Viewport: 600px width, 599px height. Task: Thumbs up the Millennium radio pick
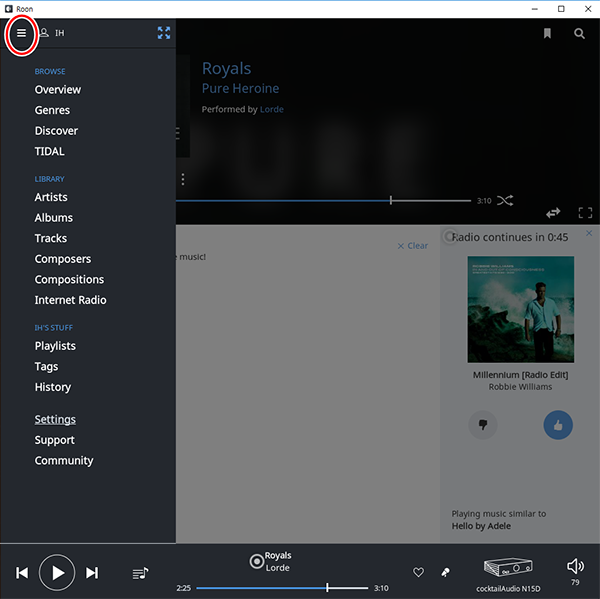coord(558,425)
